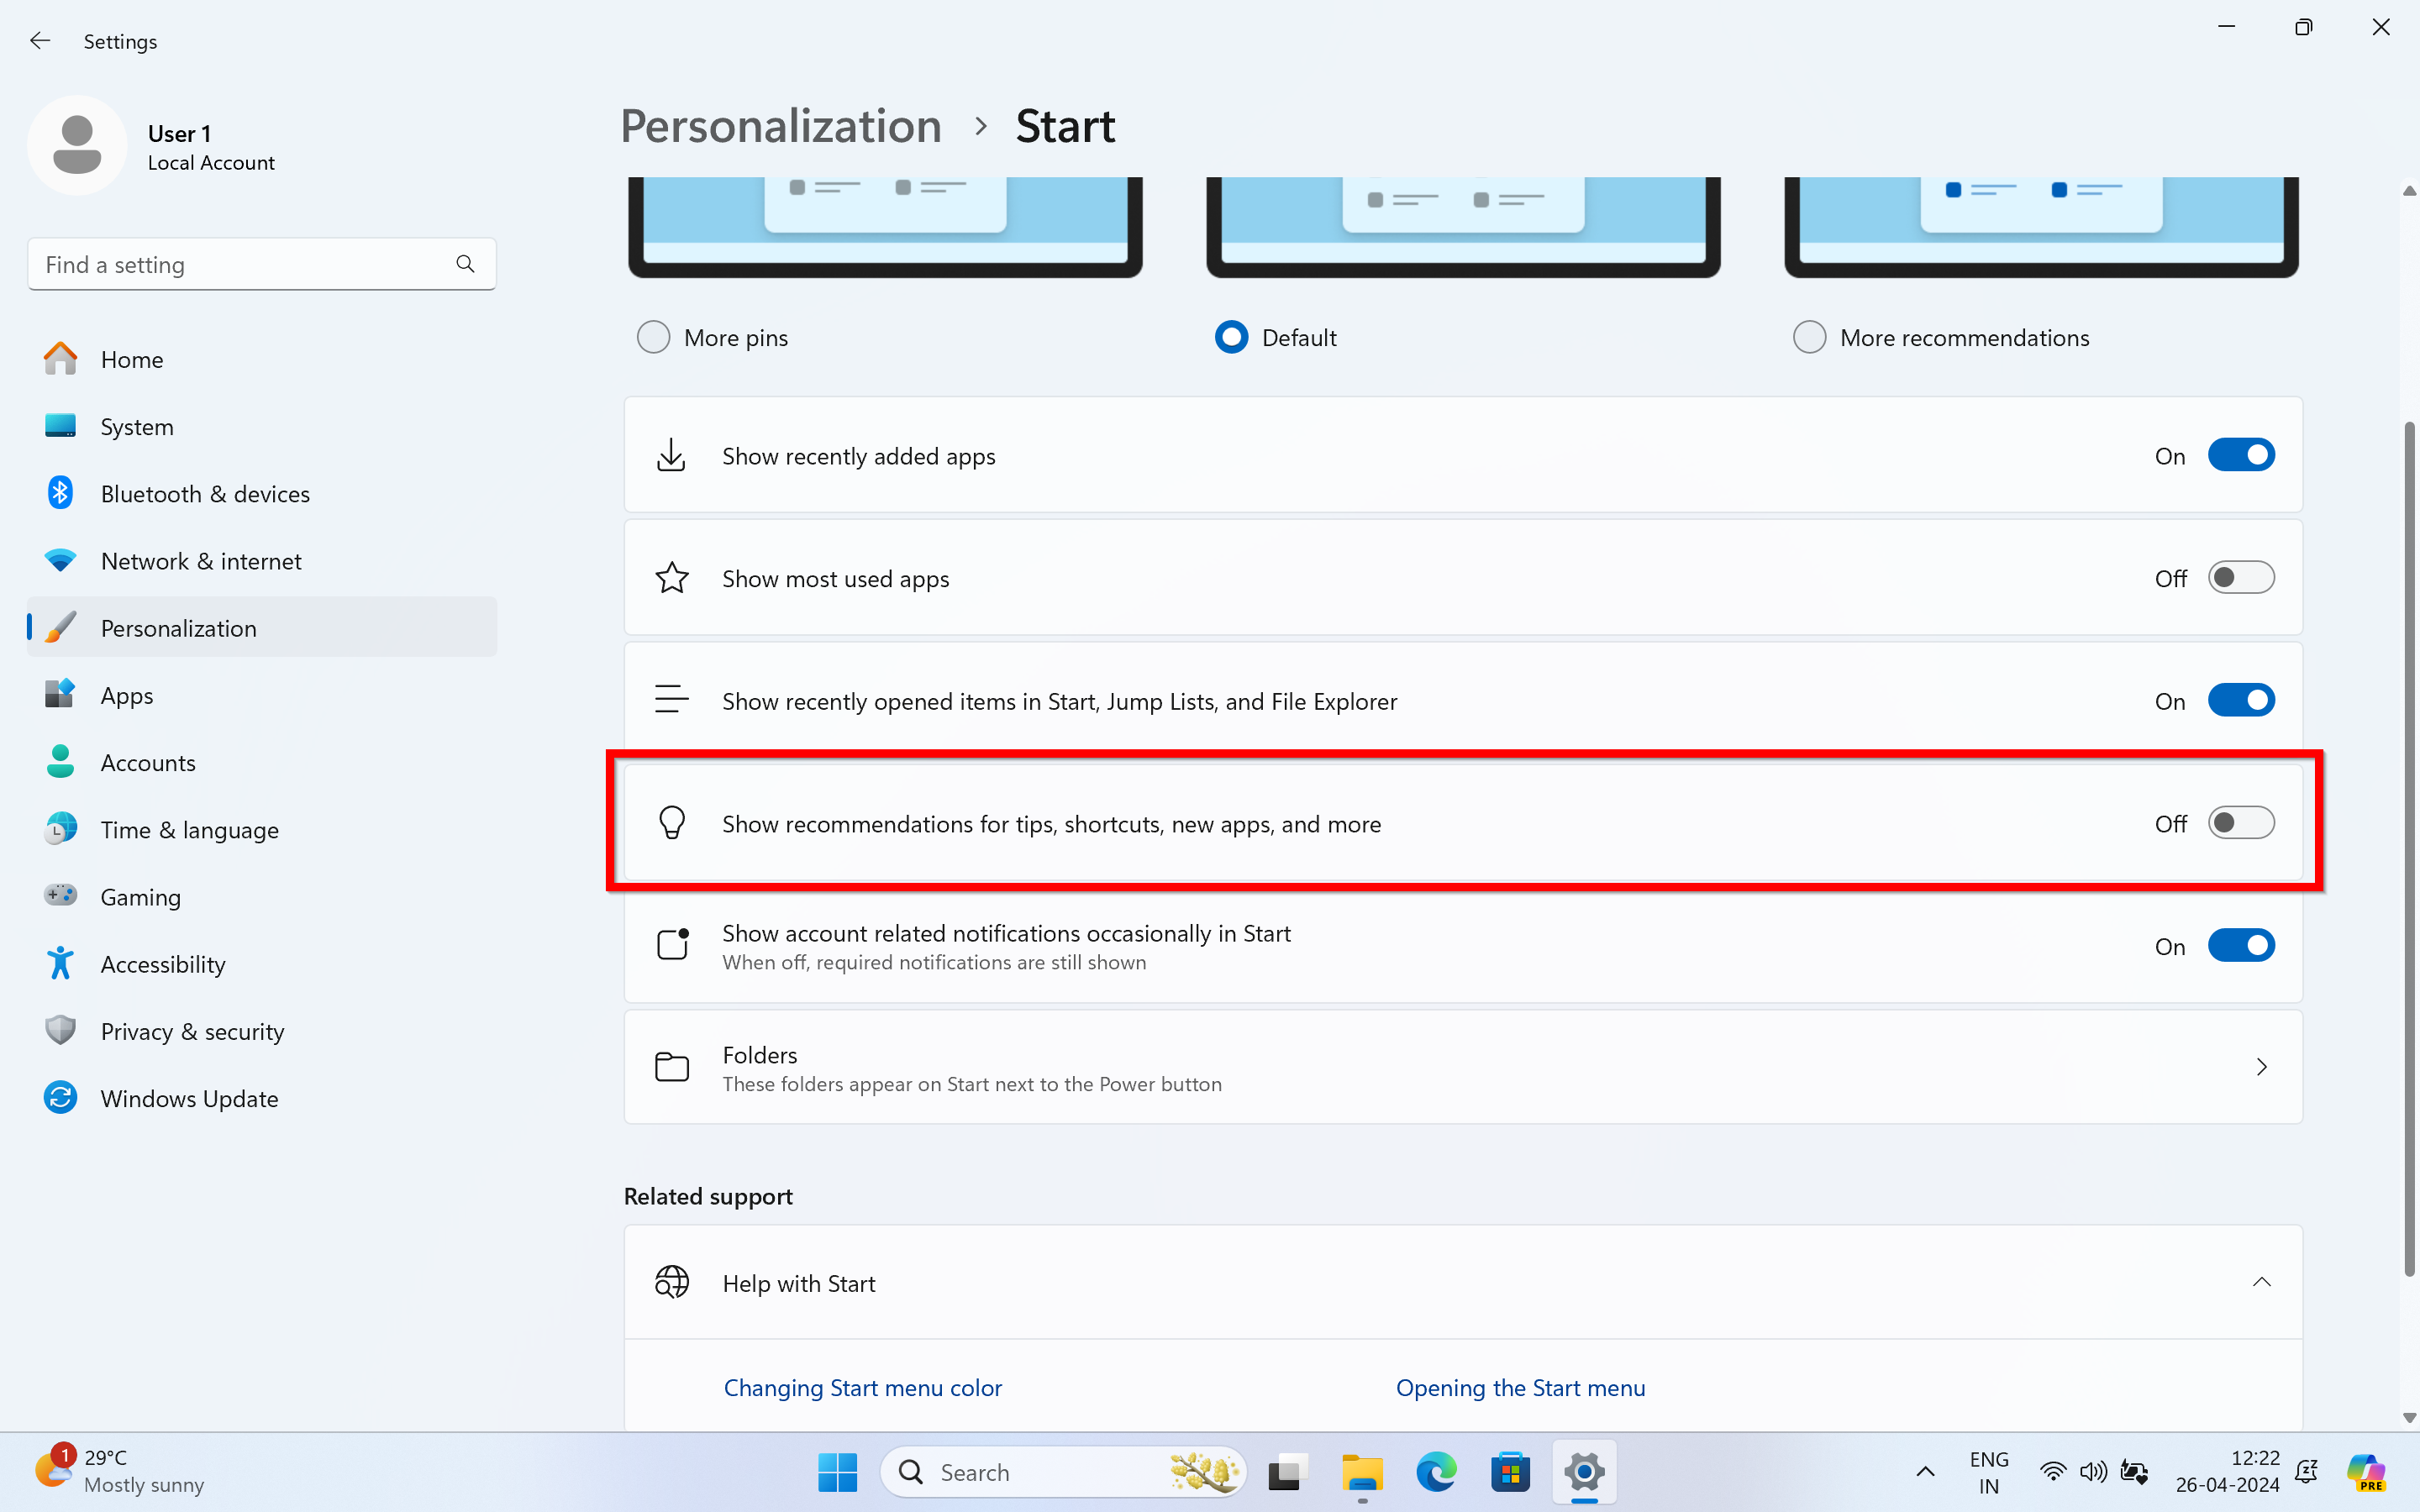Open Home in the sidebar
The image size is (2420, 1512).
[x=262, y=360]
